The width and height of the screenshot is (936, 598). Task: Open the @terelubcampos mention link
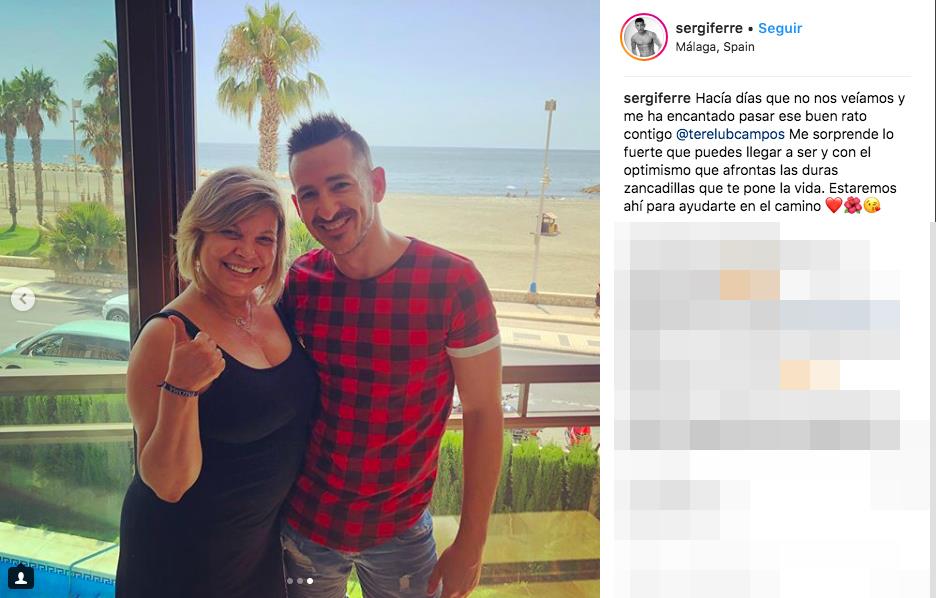click(x=730, y=134)
